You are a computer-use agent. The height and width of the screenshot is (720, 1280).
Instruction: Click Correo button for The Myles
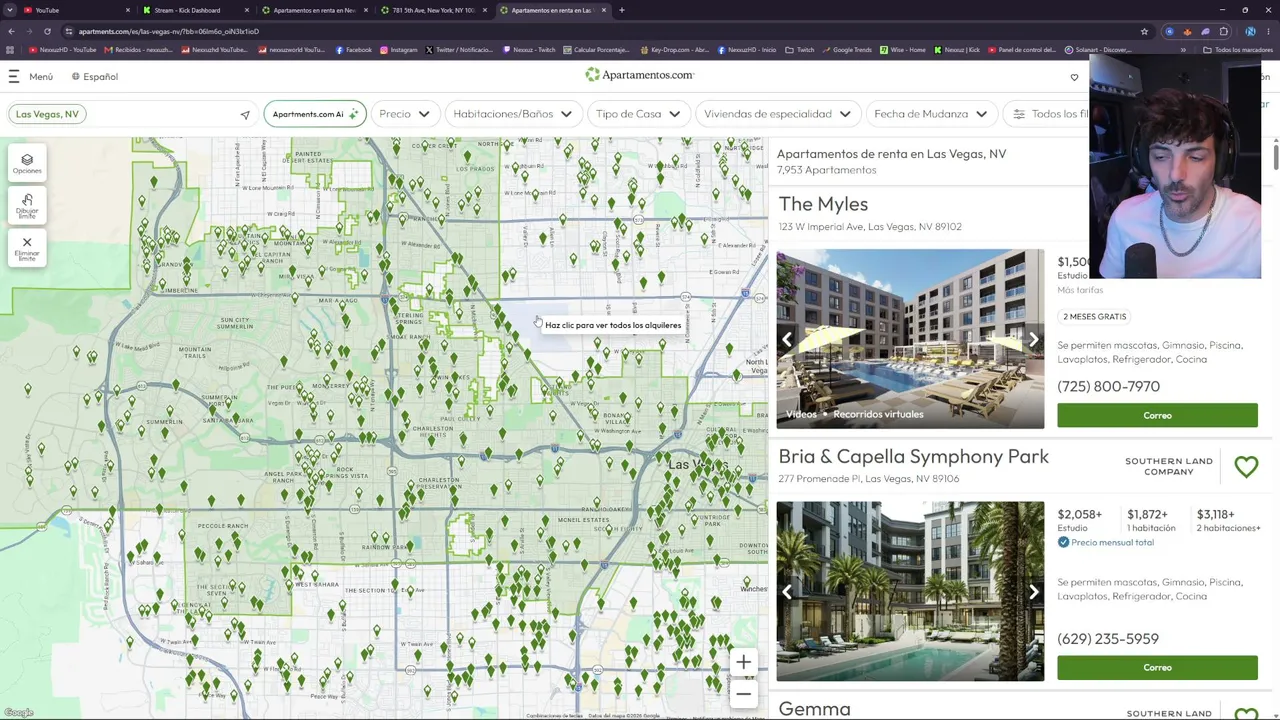click(1157, 415)
